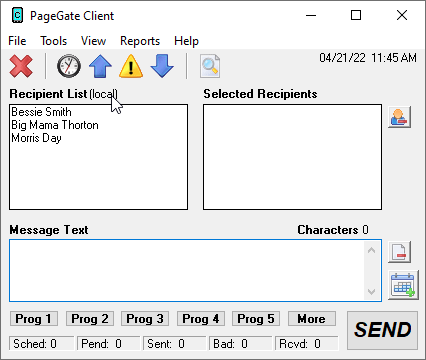Click the red X clear icon in toolbar
This screenshot has width=426, height=360.
pyautogui.click(x=21, y=66)
